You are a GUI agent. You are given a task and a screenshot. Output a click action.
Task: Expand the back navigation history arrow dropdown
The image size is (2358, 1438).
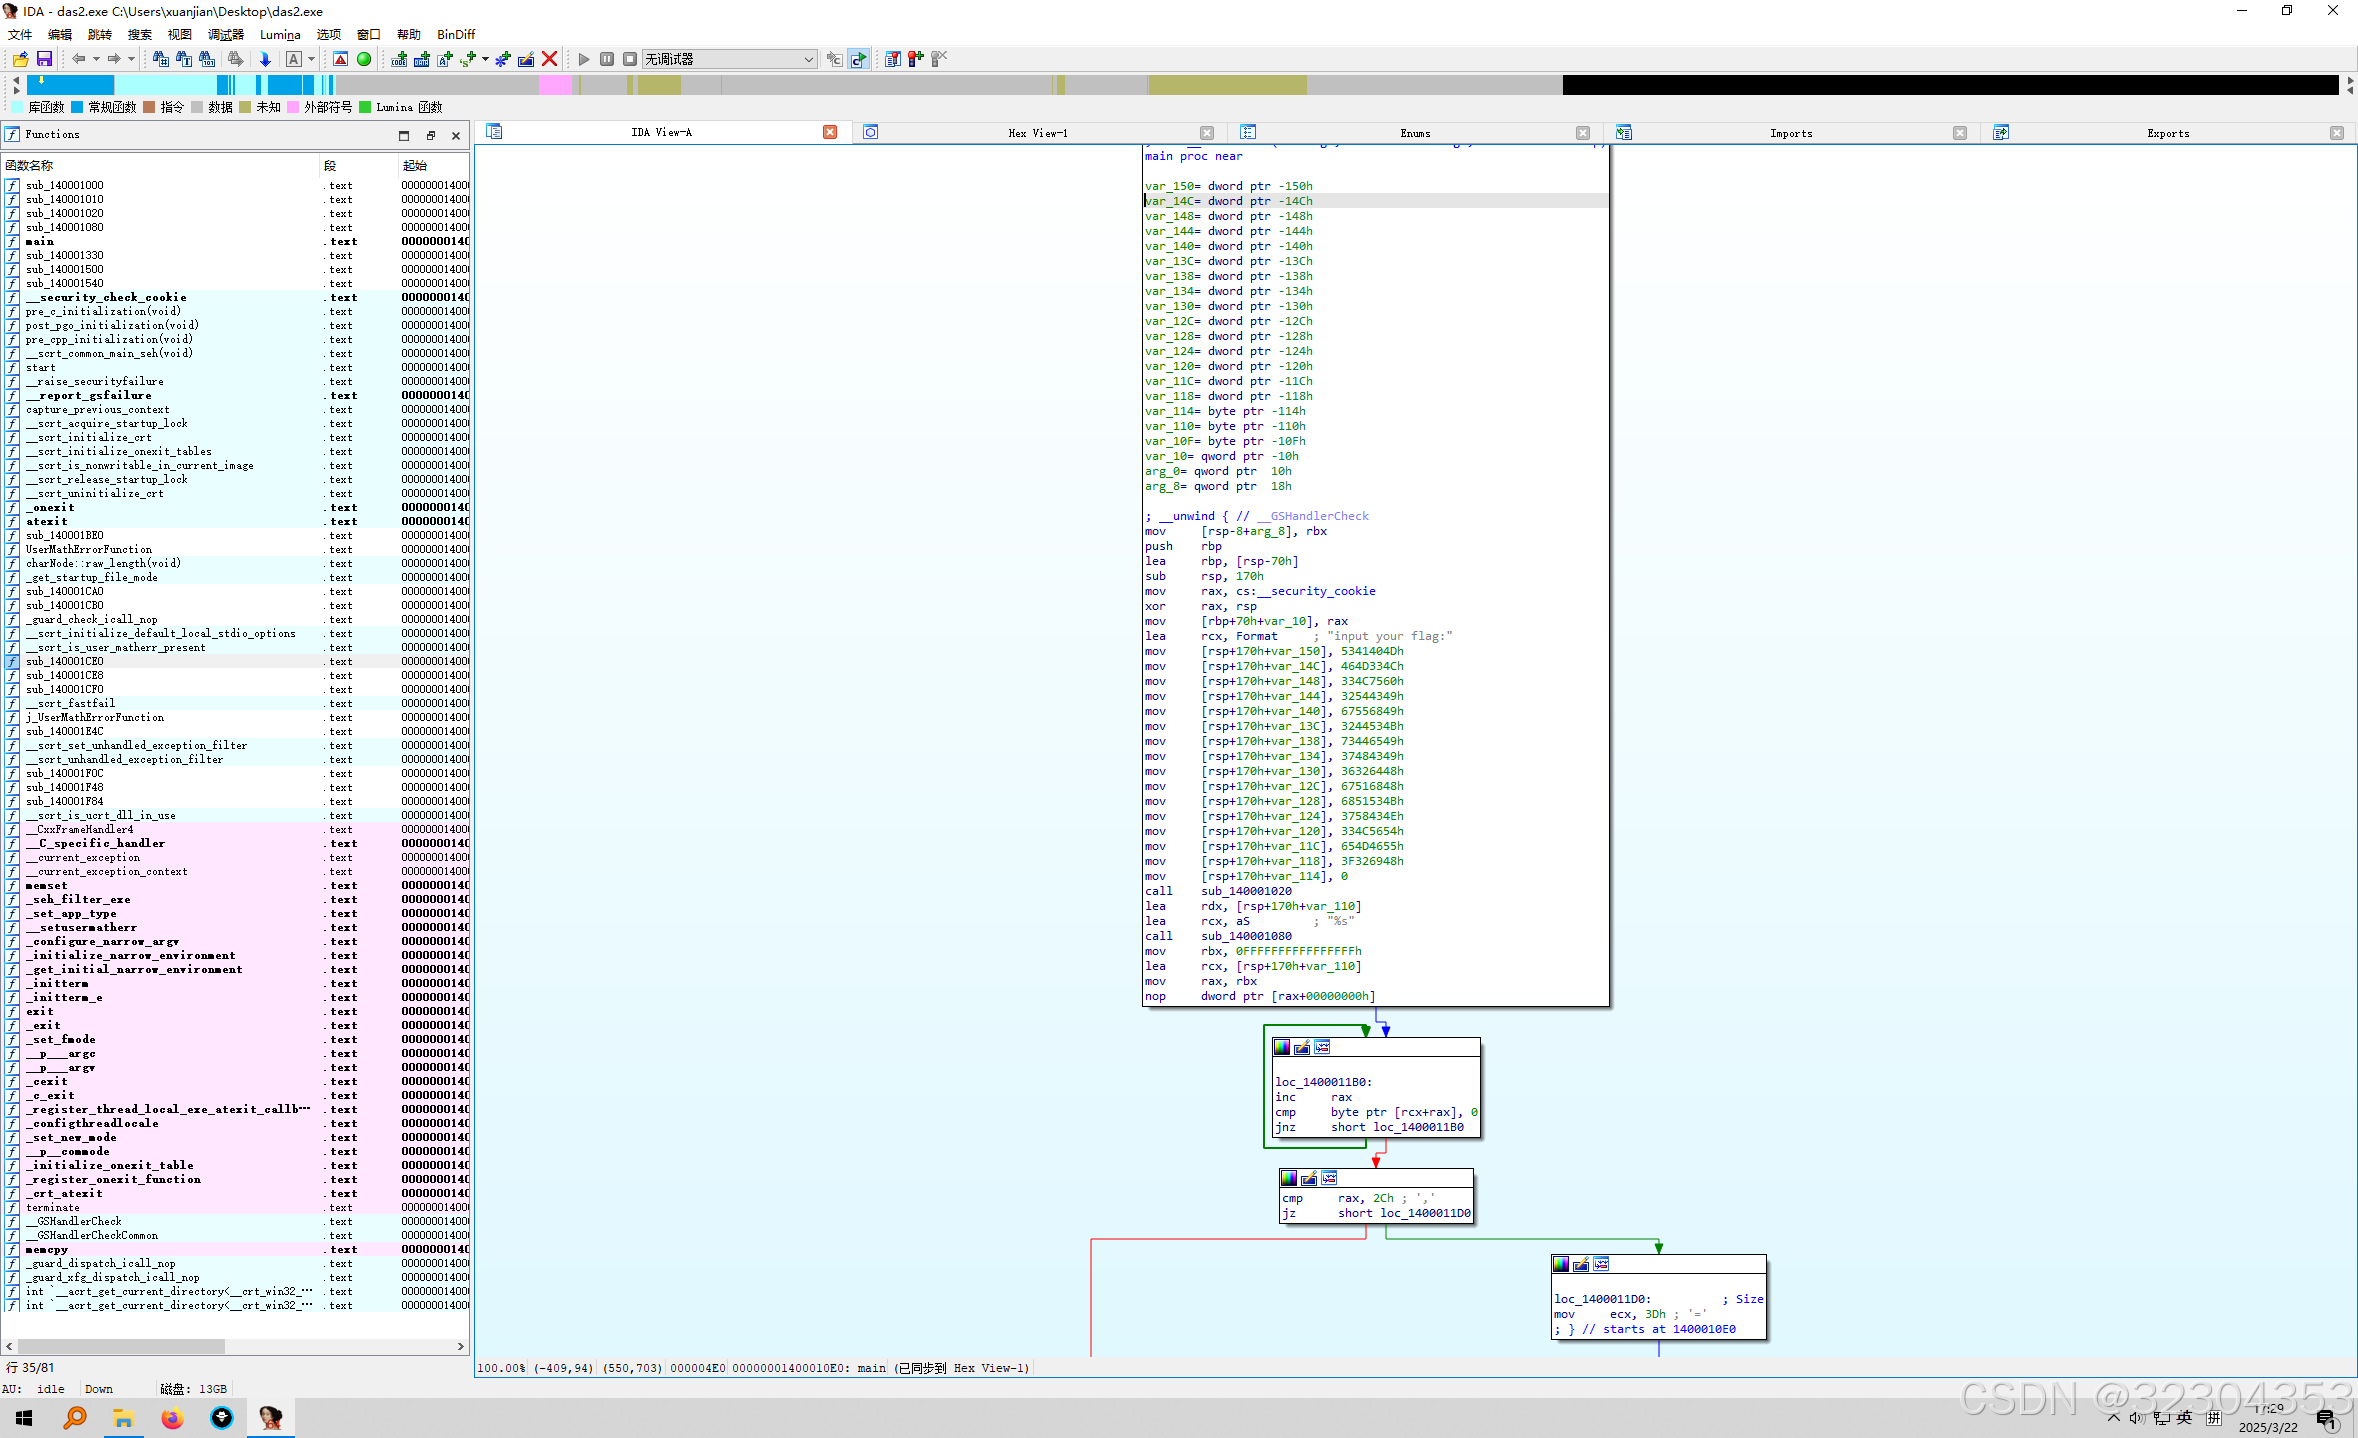[96, 60]
